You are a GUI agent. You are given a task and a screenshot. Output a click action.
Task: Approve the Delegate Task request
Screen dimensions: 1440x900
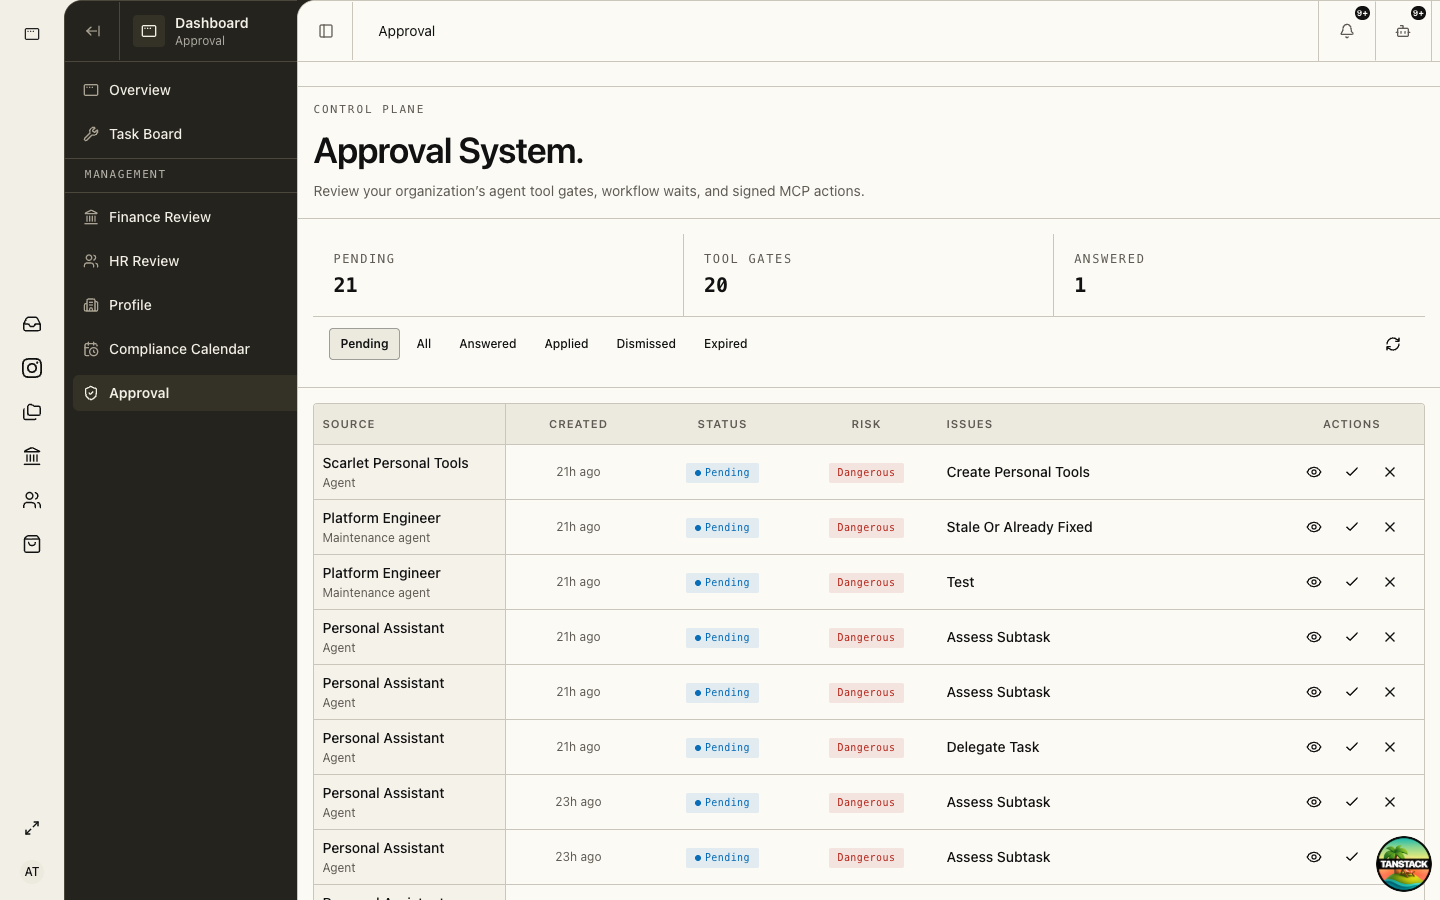(1352, 747)
